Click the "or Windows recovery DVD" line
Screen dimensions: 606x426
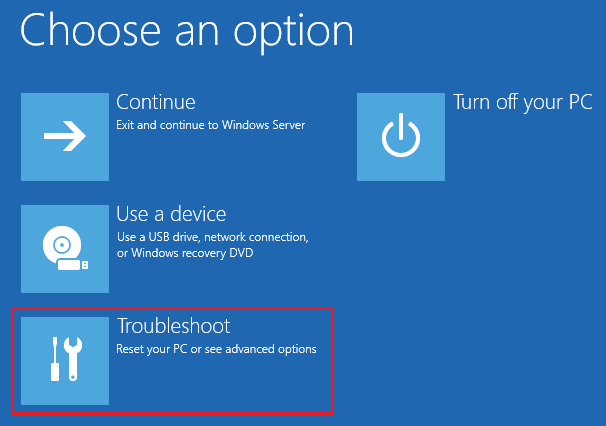tap(185, 253)
